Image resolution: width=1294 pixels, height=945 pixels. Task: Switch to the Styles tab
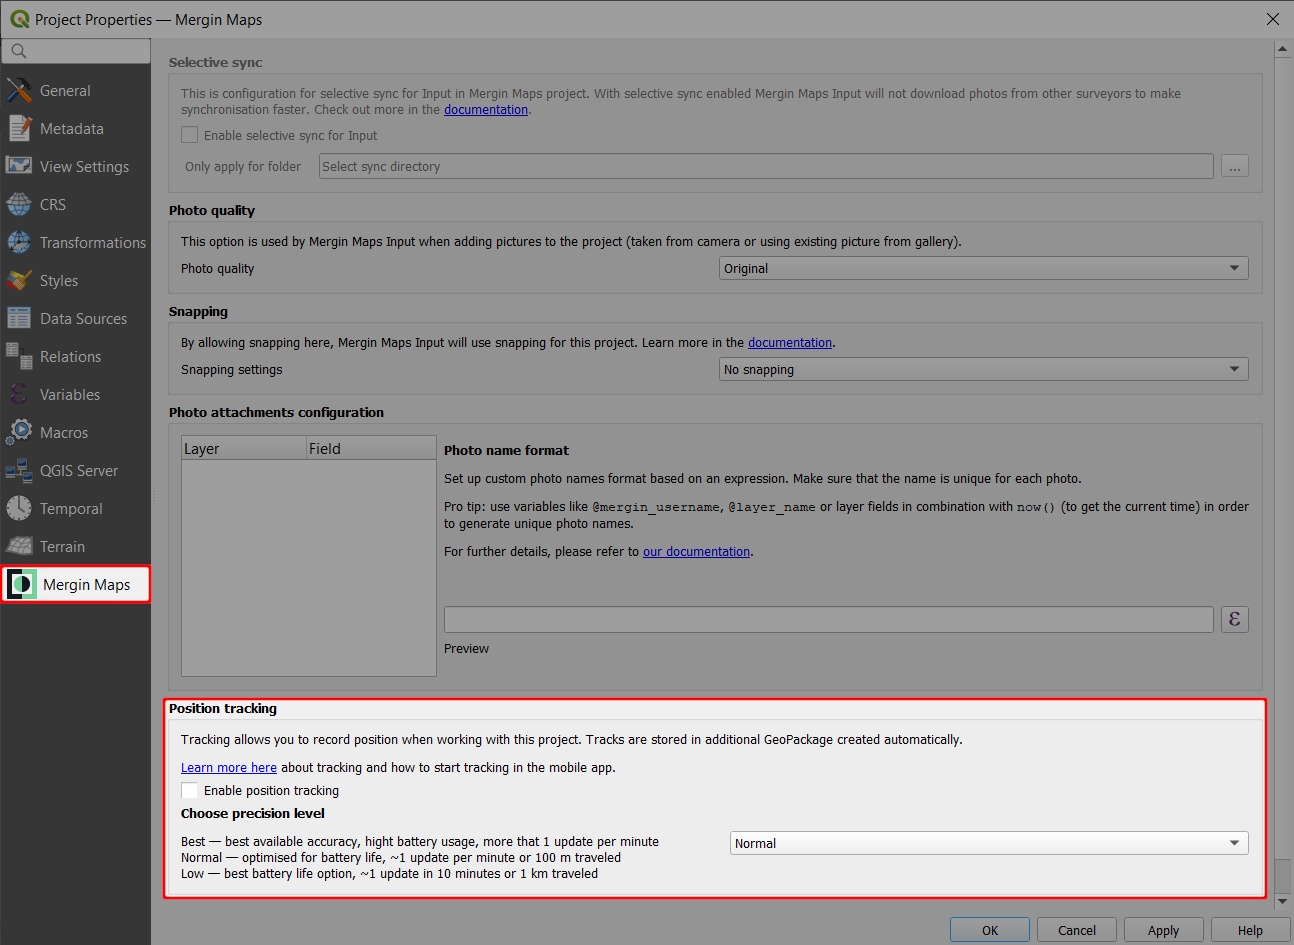pyautogui.click(x=59, y=280)
